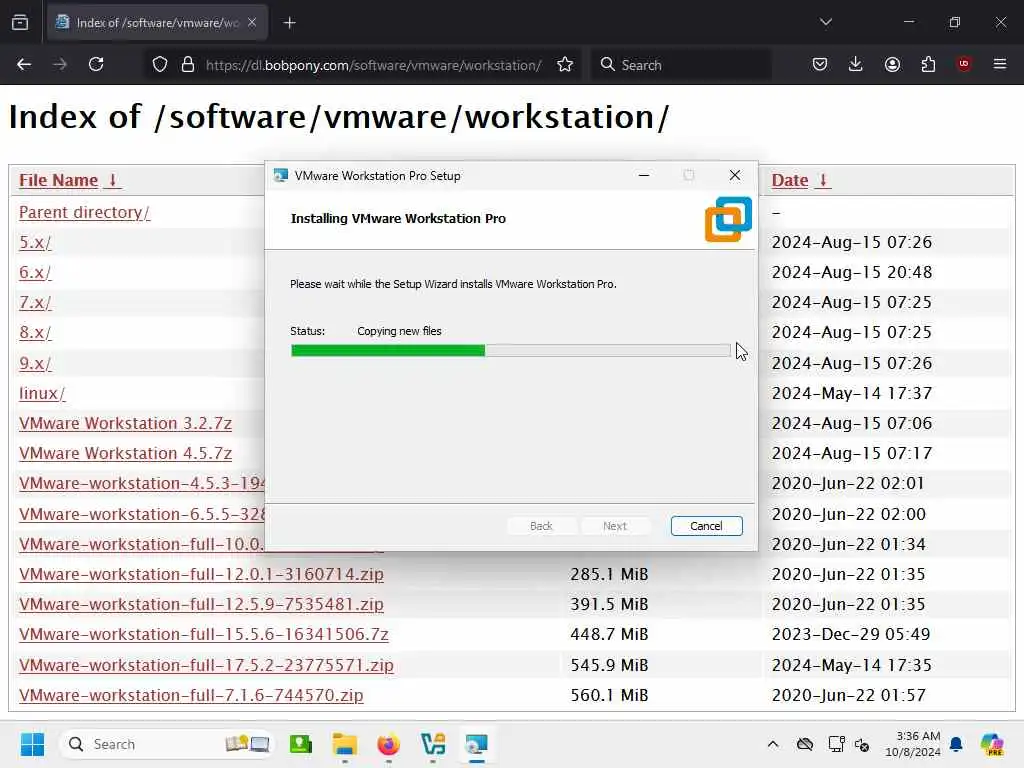Download VMware-workstation-full-12.0.1-3160714.zip
The height and width of the screenshot is (768, 1024).
201,574
